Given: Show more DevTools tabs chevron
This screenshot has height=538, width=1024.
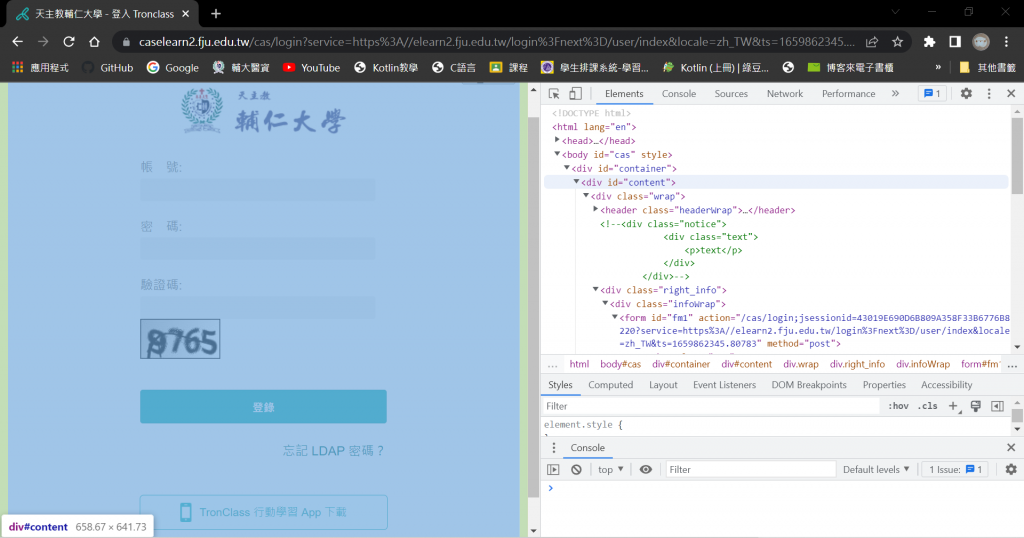Looking at the screenshot, I should (x=895, y=93).
